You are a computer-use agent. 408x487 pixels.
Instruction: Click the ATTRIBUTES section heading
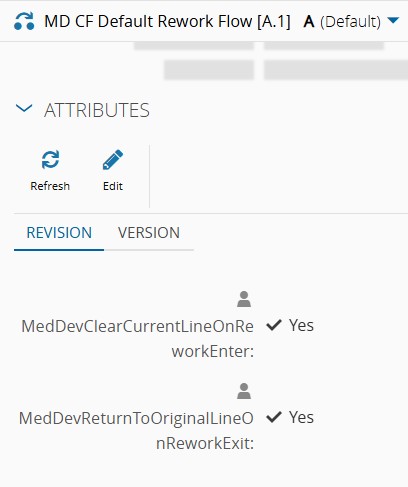click(97, 110)
